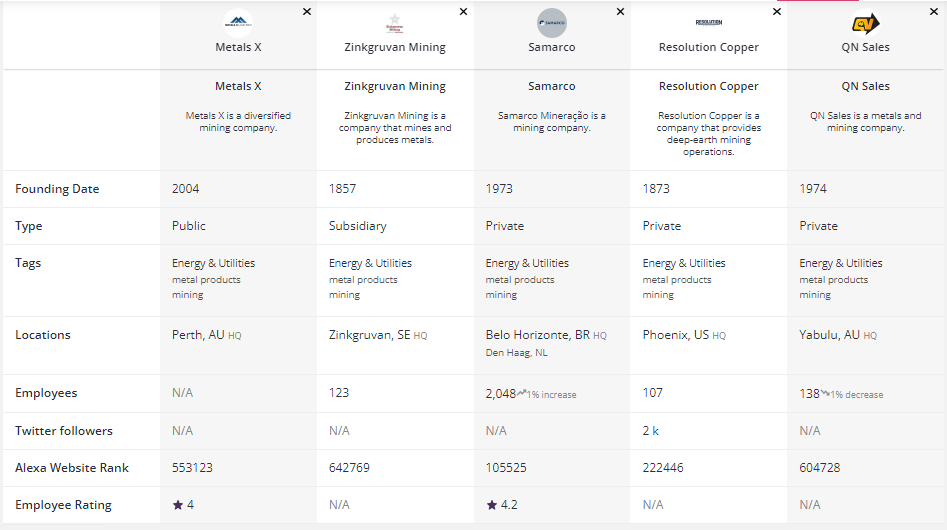Click Energy & Utilities tag under Metals X
The height and width of the screenshot is (530, 947).
point(213,263)
